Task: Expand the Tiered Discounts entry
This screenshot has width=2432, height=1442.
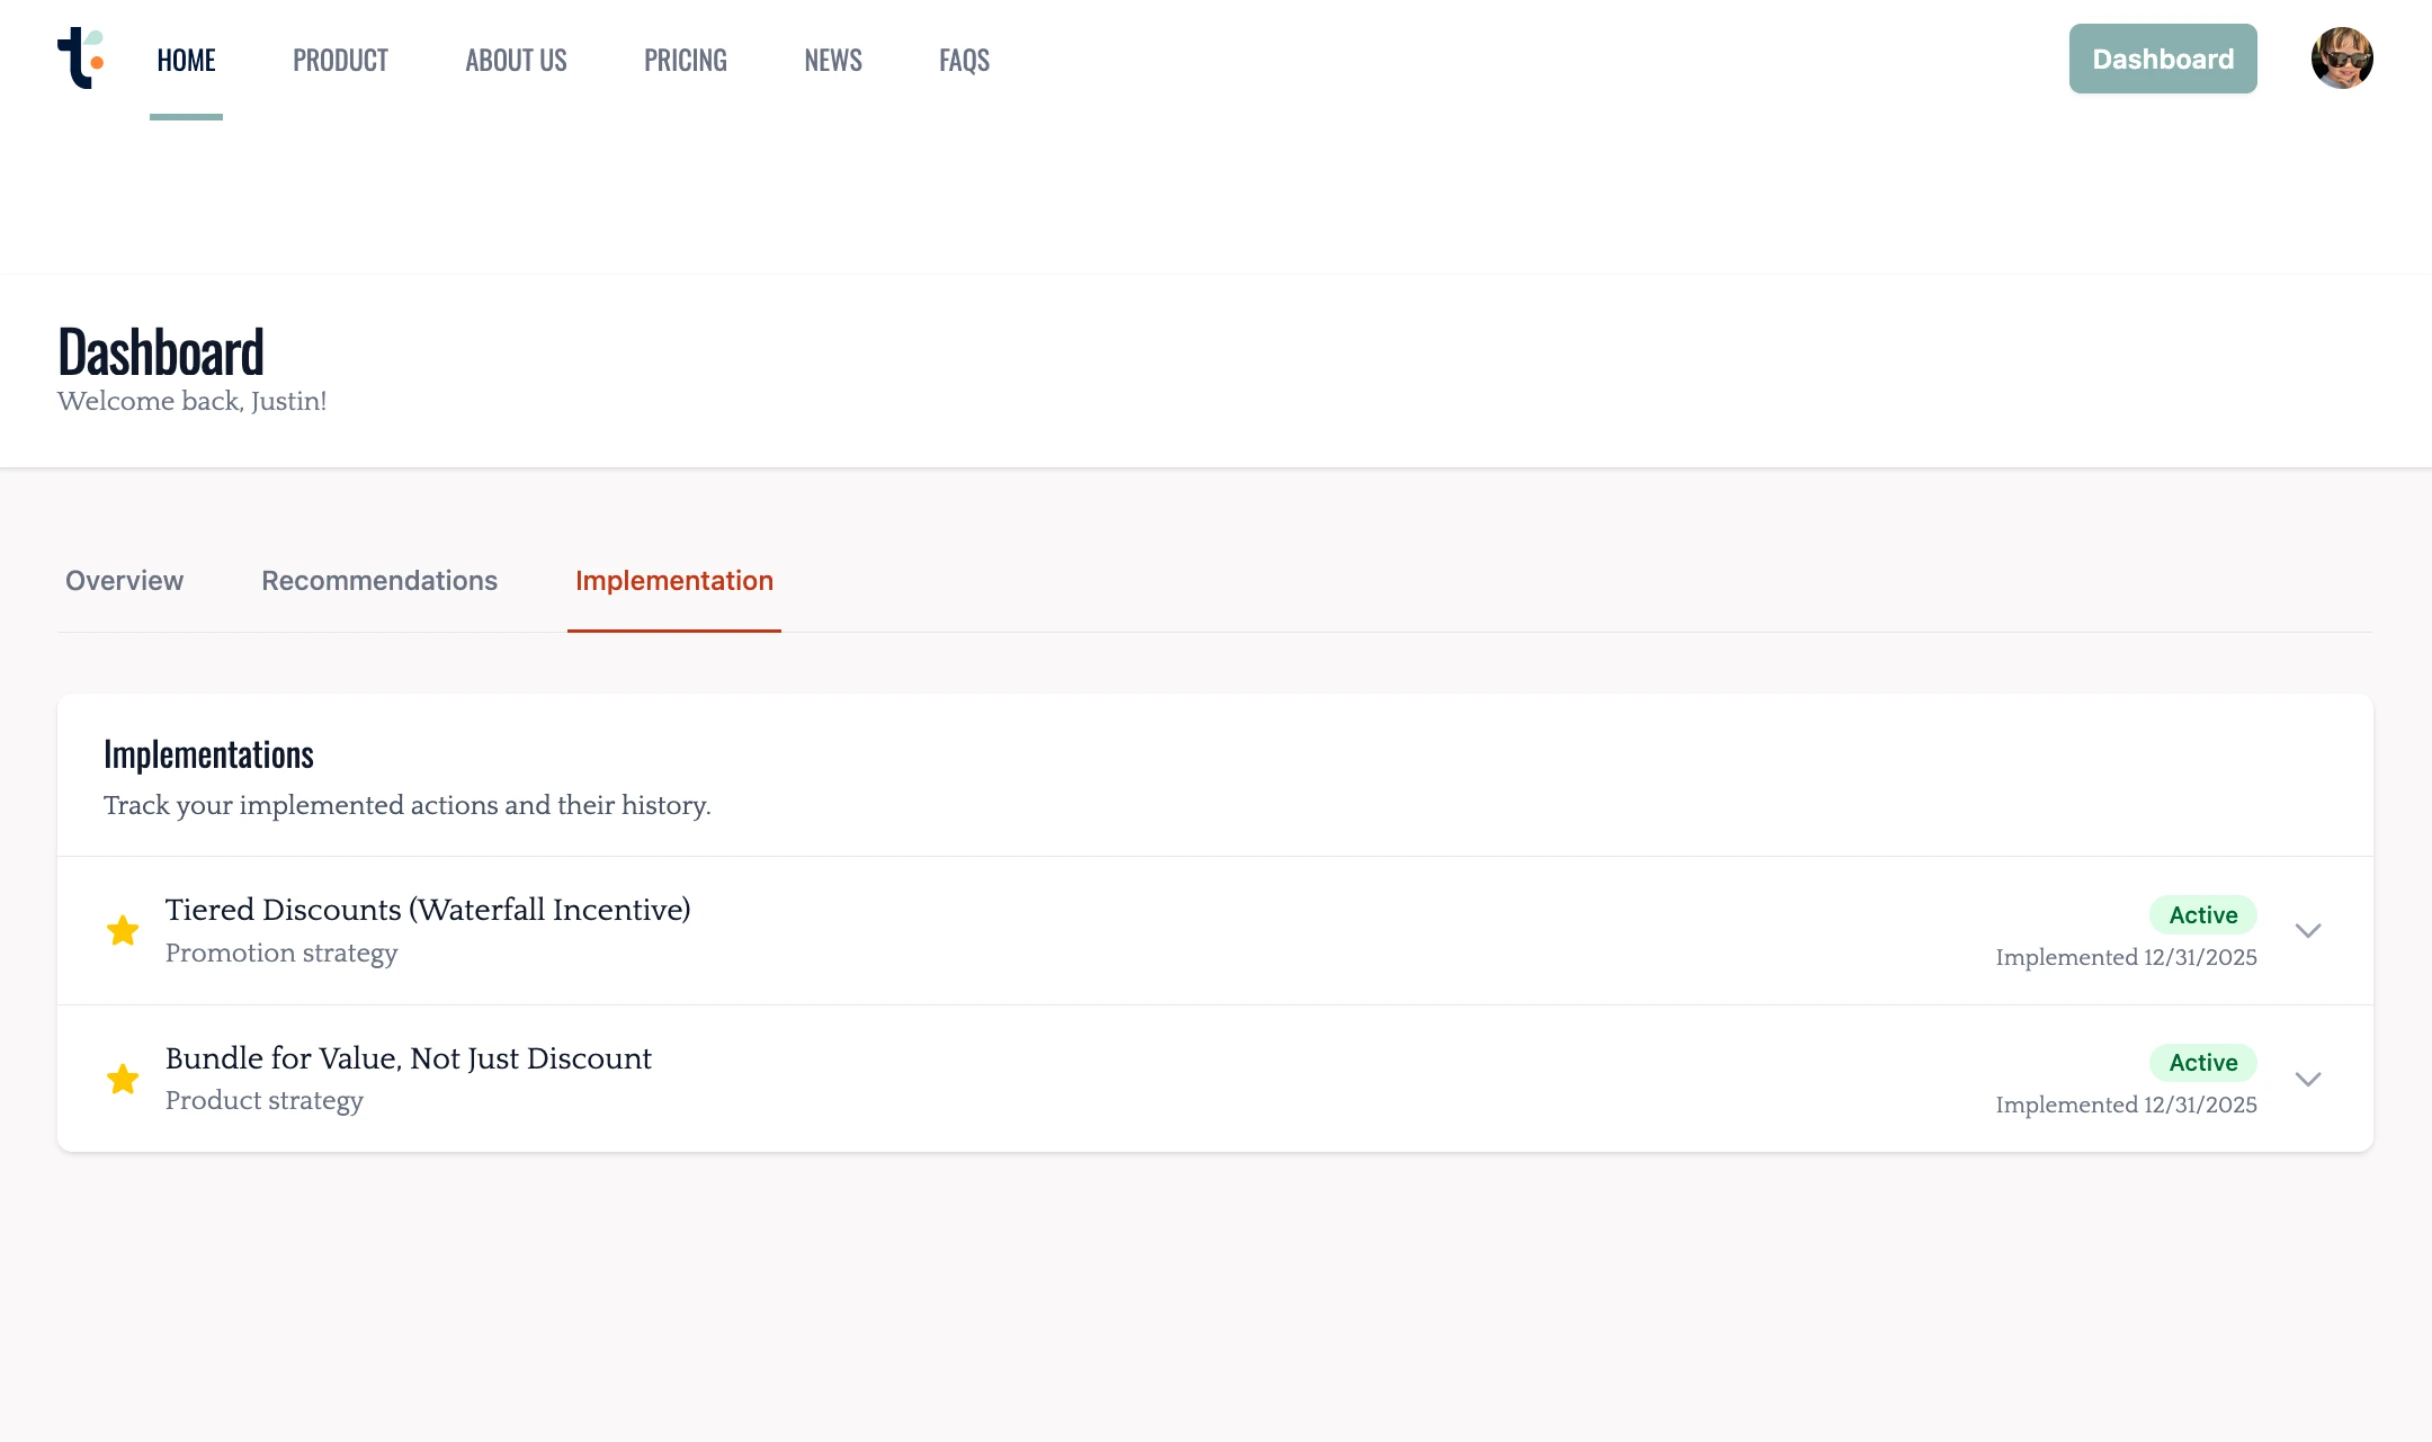Action: coord(2309,930)
